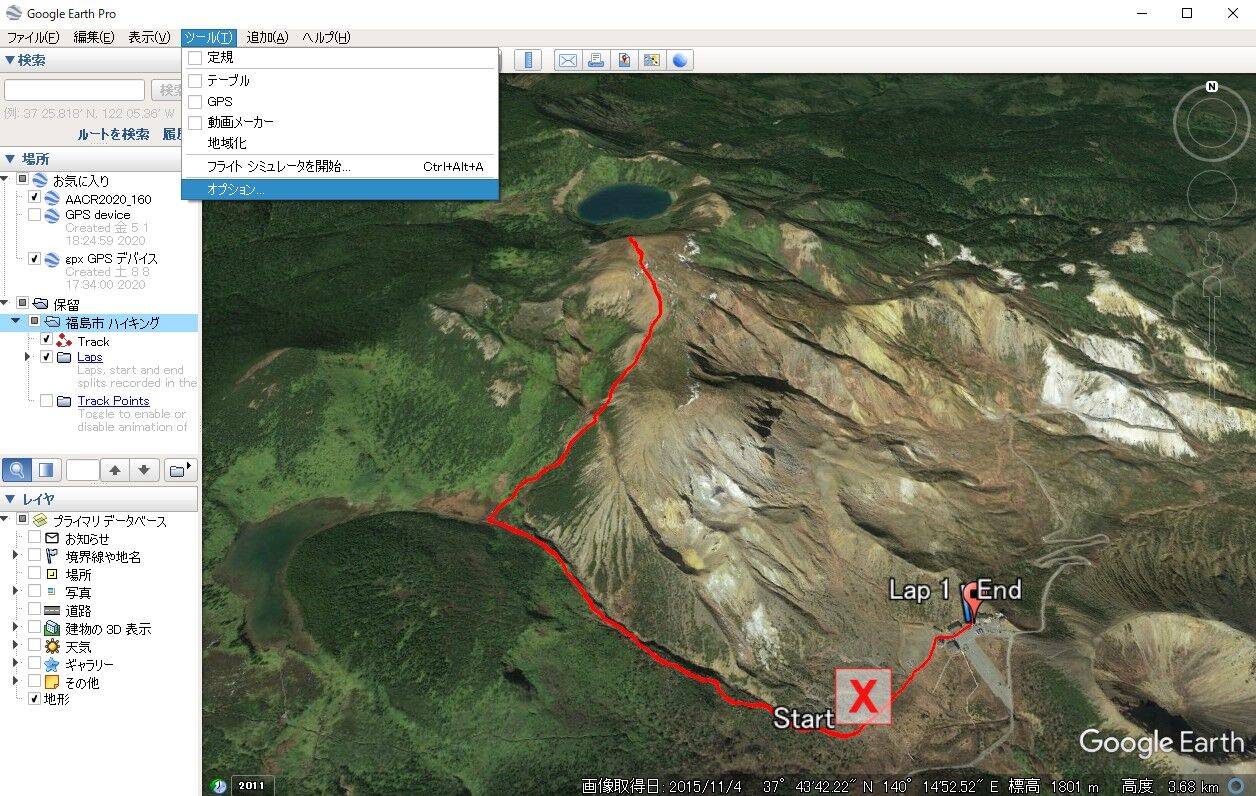The height and width of the screenshot is (796, 1256).
Task: Click the View in Google Maps toolbar icon
Action: click(652, 60)
